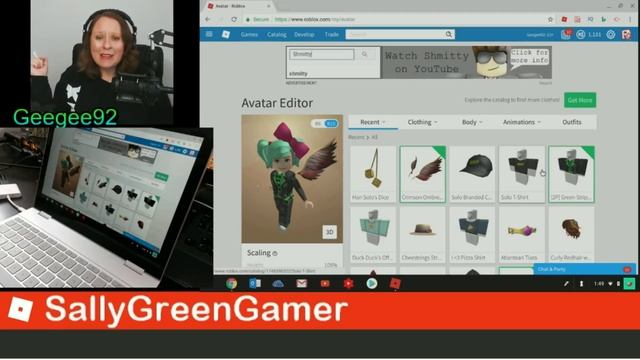Select the Hon Solo's Dice item
640x360 pixels.
click(x=373, y=174)
